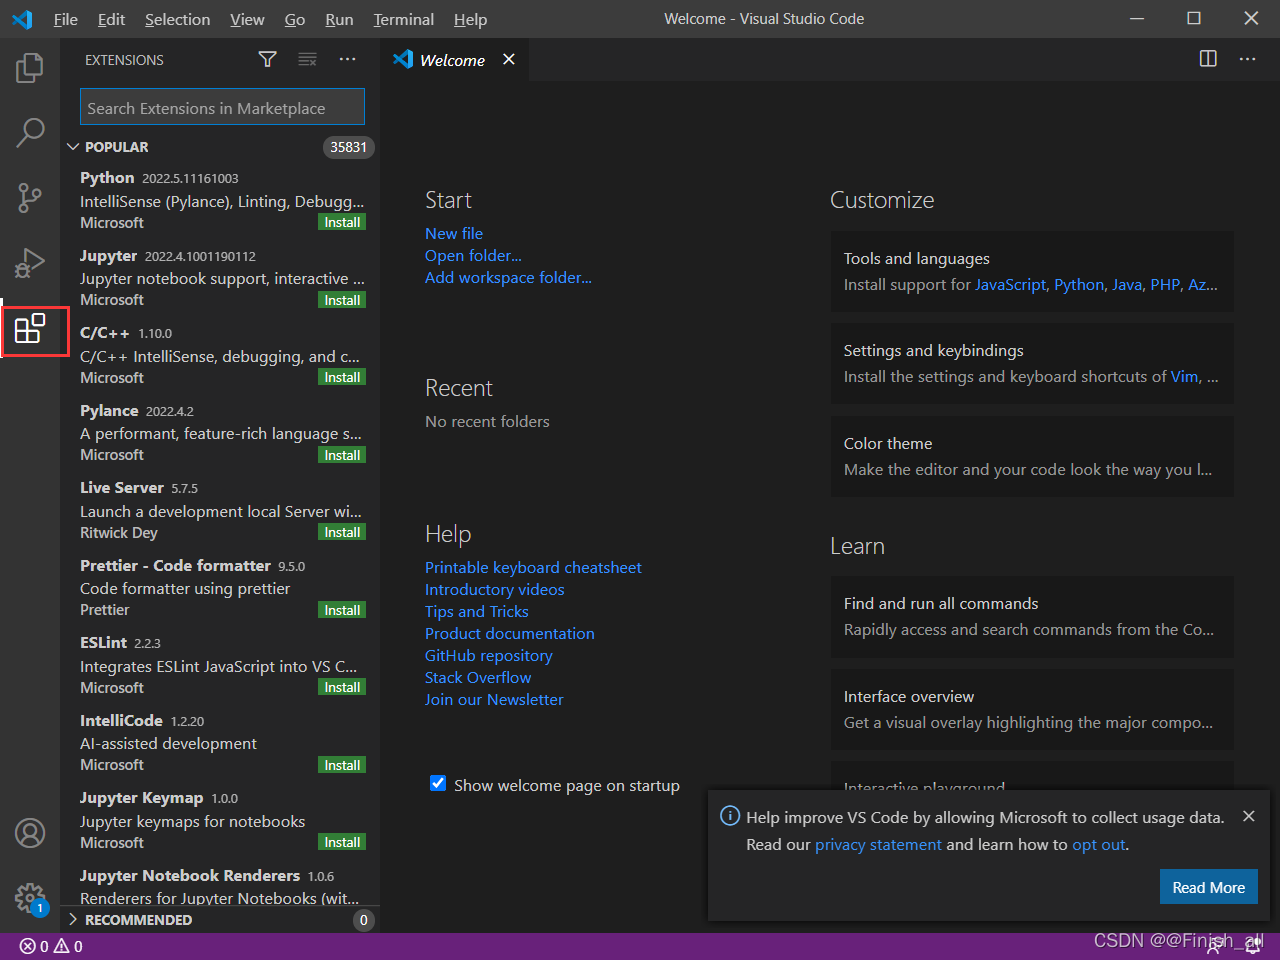Screen dimensions: 1280x960
Task: Open the Run and Debug view
Action: click(x=30, y=263)
